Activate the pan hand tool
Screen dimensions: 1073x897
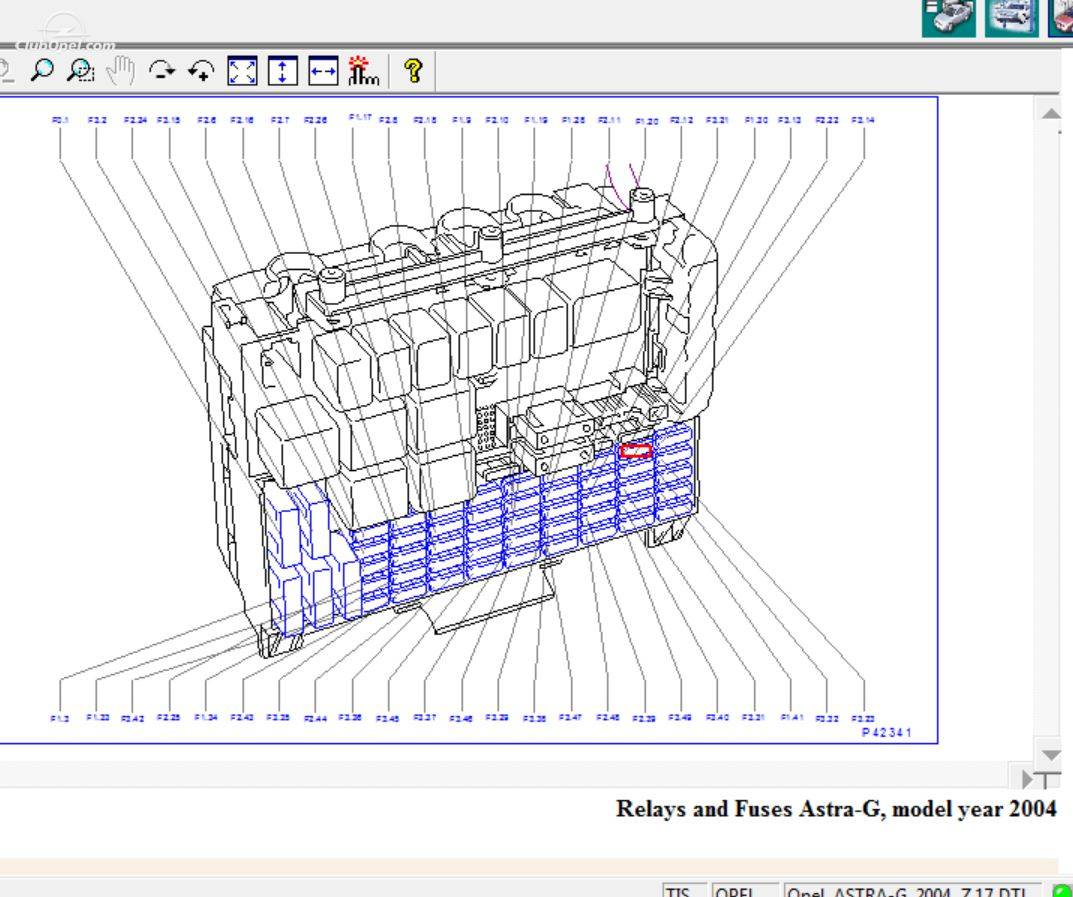pos(121,70)
